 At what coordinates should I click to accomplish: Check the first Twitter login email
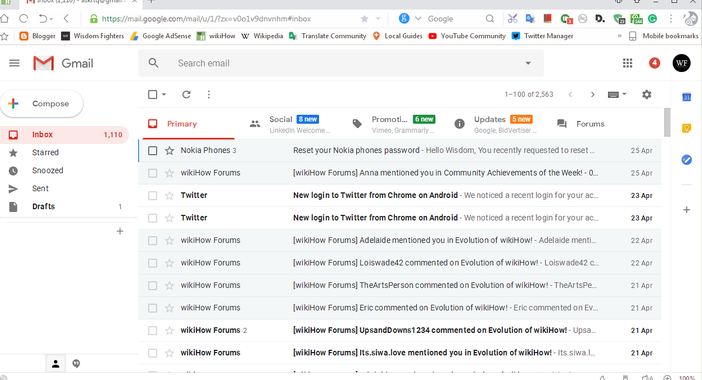pos(153,196)
